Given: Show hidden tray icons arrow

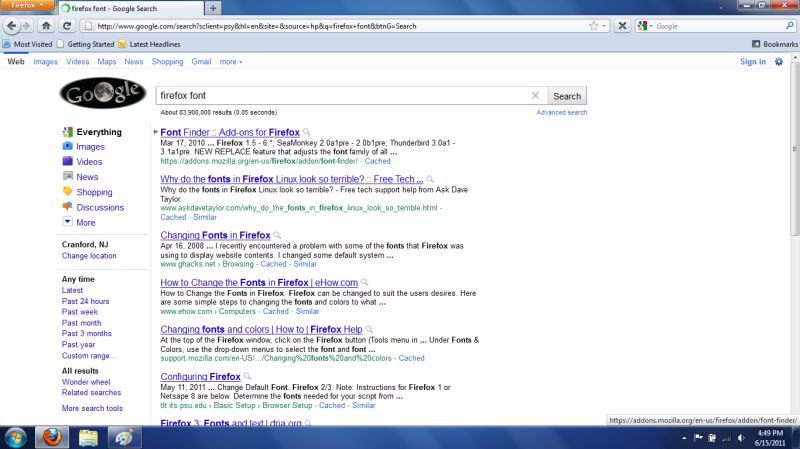Looking at the screenshot, I should (684, 438).
